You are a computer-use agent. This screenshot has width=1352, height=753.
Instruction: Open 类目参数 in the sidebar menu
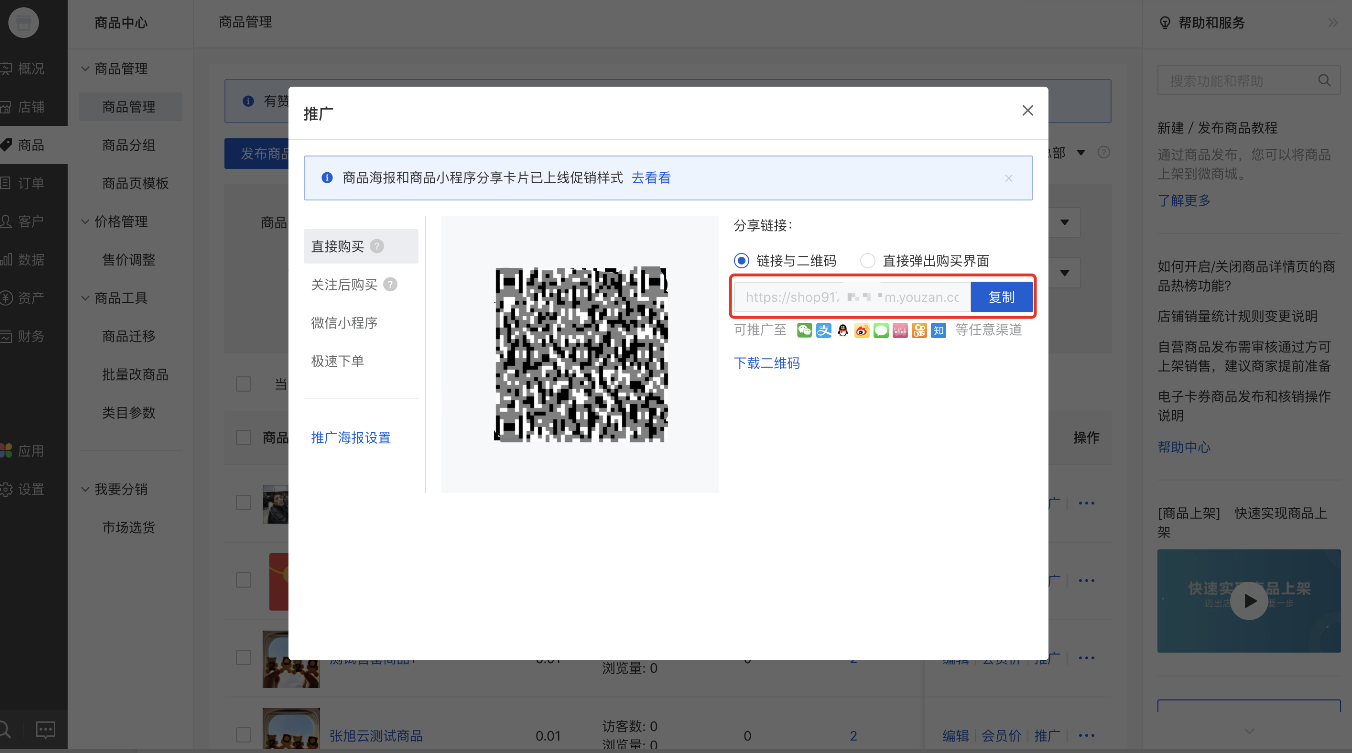(x=129, y=412)
